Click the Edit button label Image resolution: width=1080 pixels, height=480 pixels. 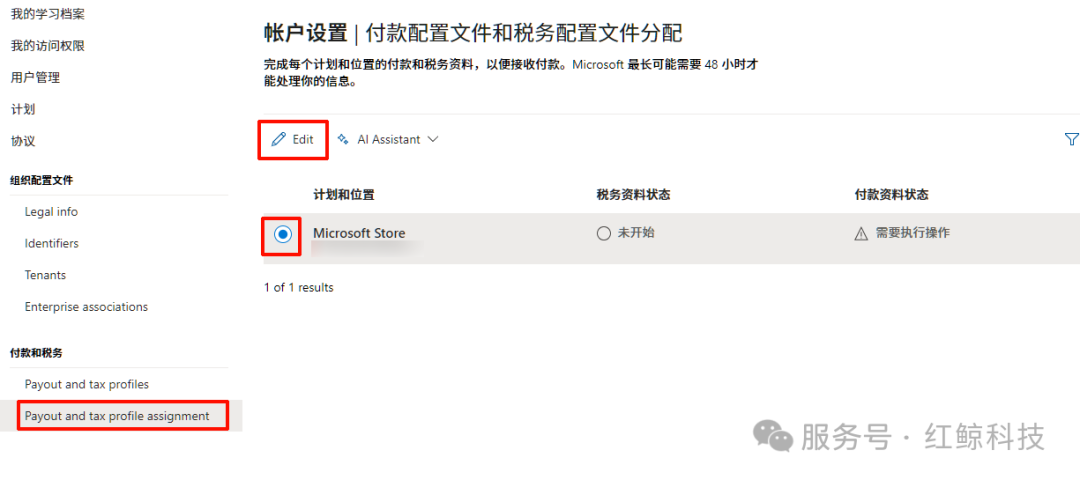coord(303,140)
